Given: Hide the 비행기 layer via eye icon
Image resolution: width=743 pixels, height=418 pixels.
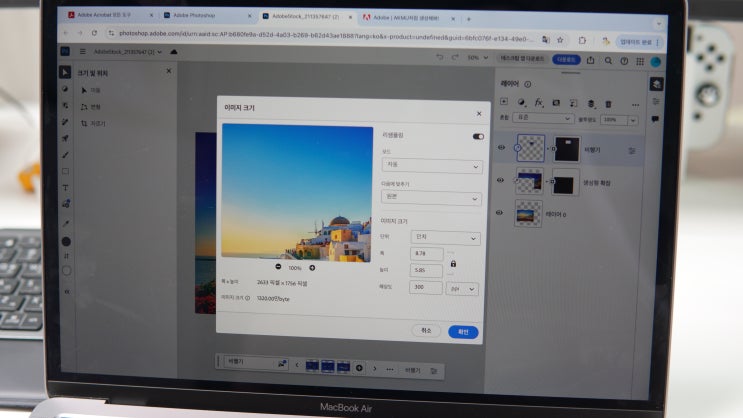Looking at the screenshot, I should click(501, 147).
